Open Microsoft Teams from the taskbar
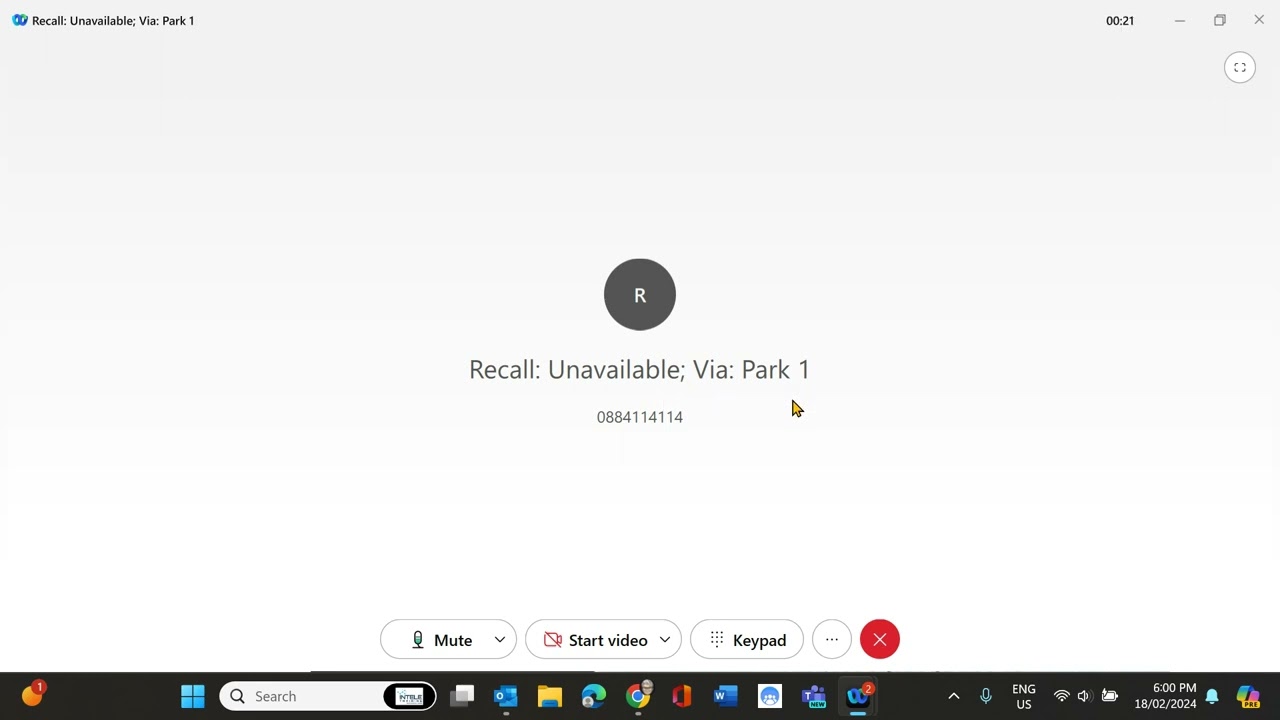 pyautogui.click(x=814, y=696)
